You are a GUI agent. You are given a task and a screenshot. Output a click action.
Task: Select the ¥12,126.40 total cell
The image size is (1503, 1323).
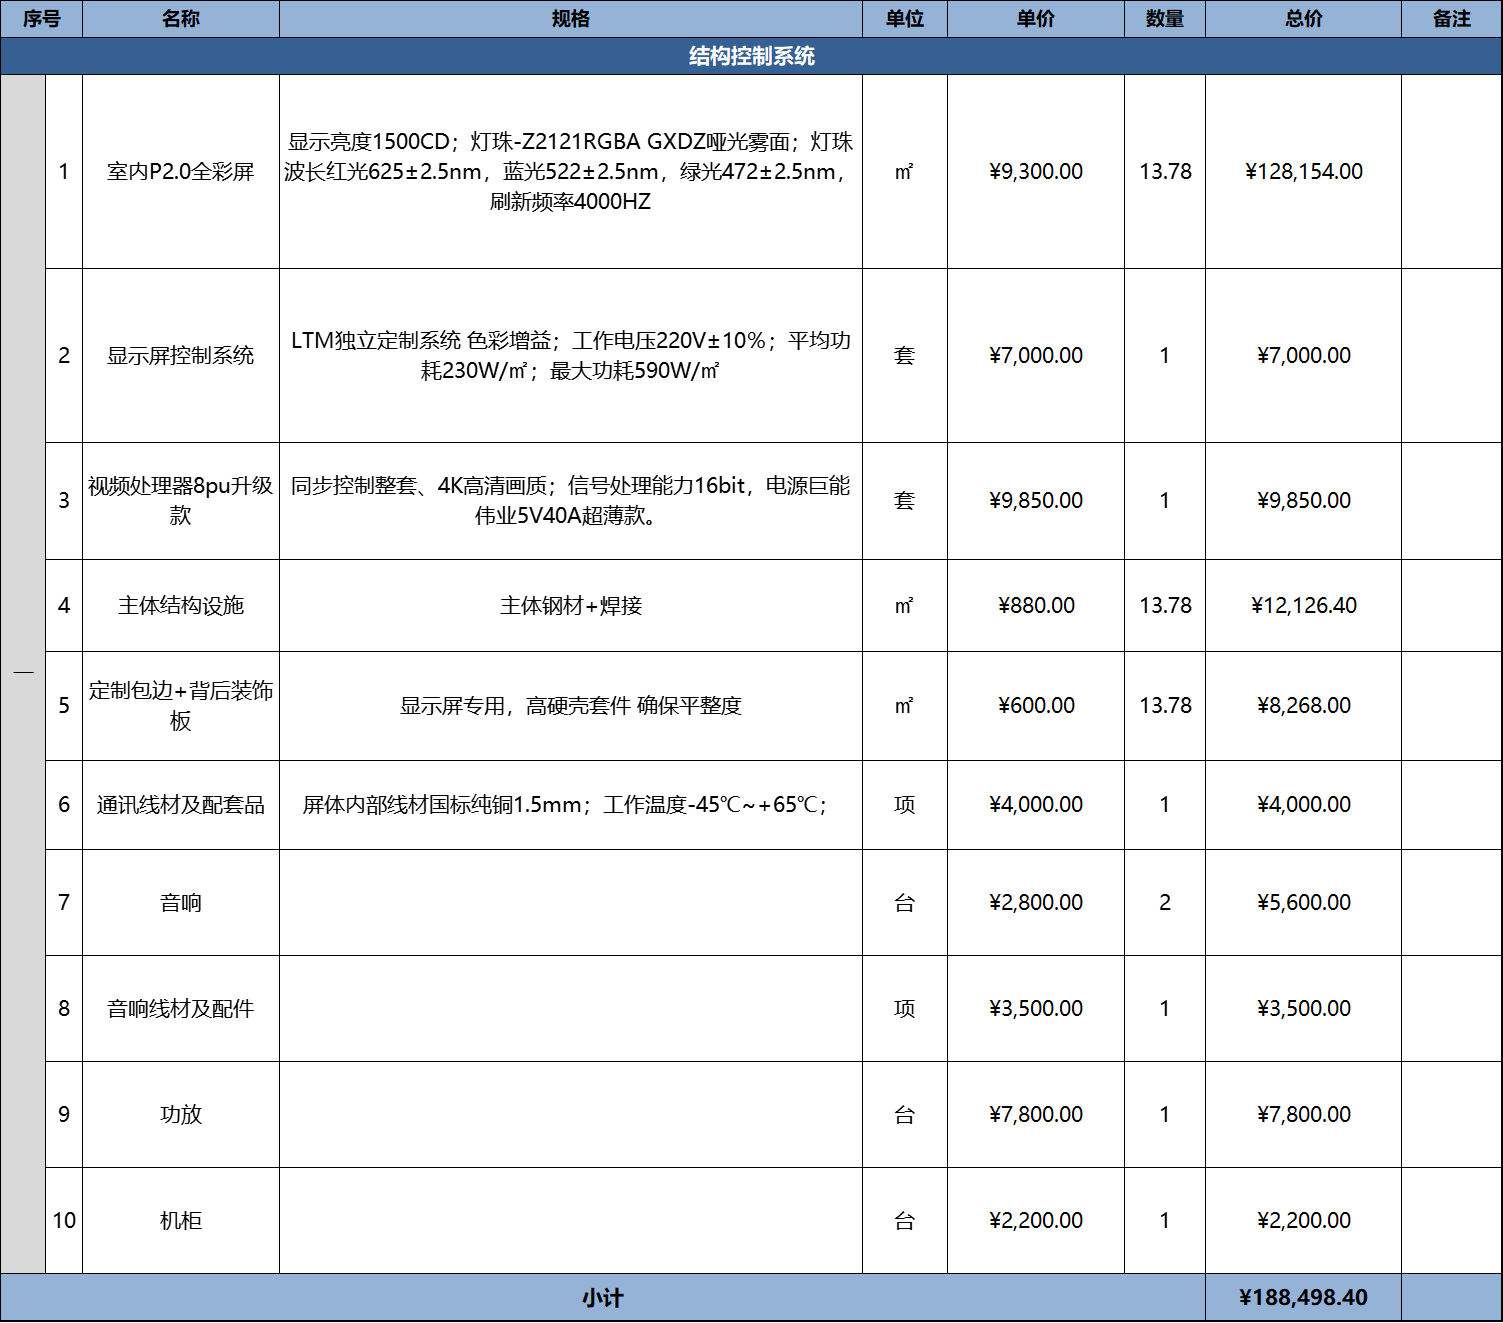(1304, 606)
